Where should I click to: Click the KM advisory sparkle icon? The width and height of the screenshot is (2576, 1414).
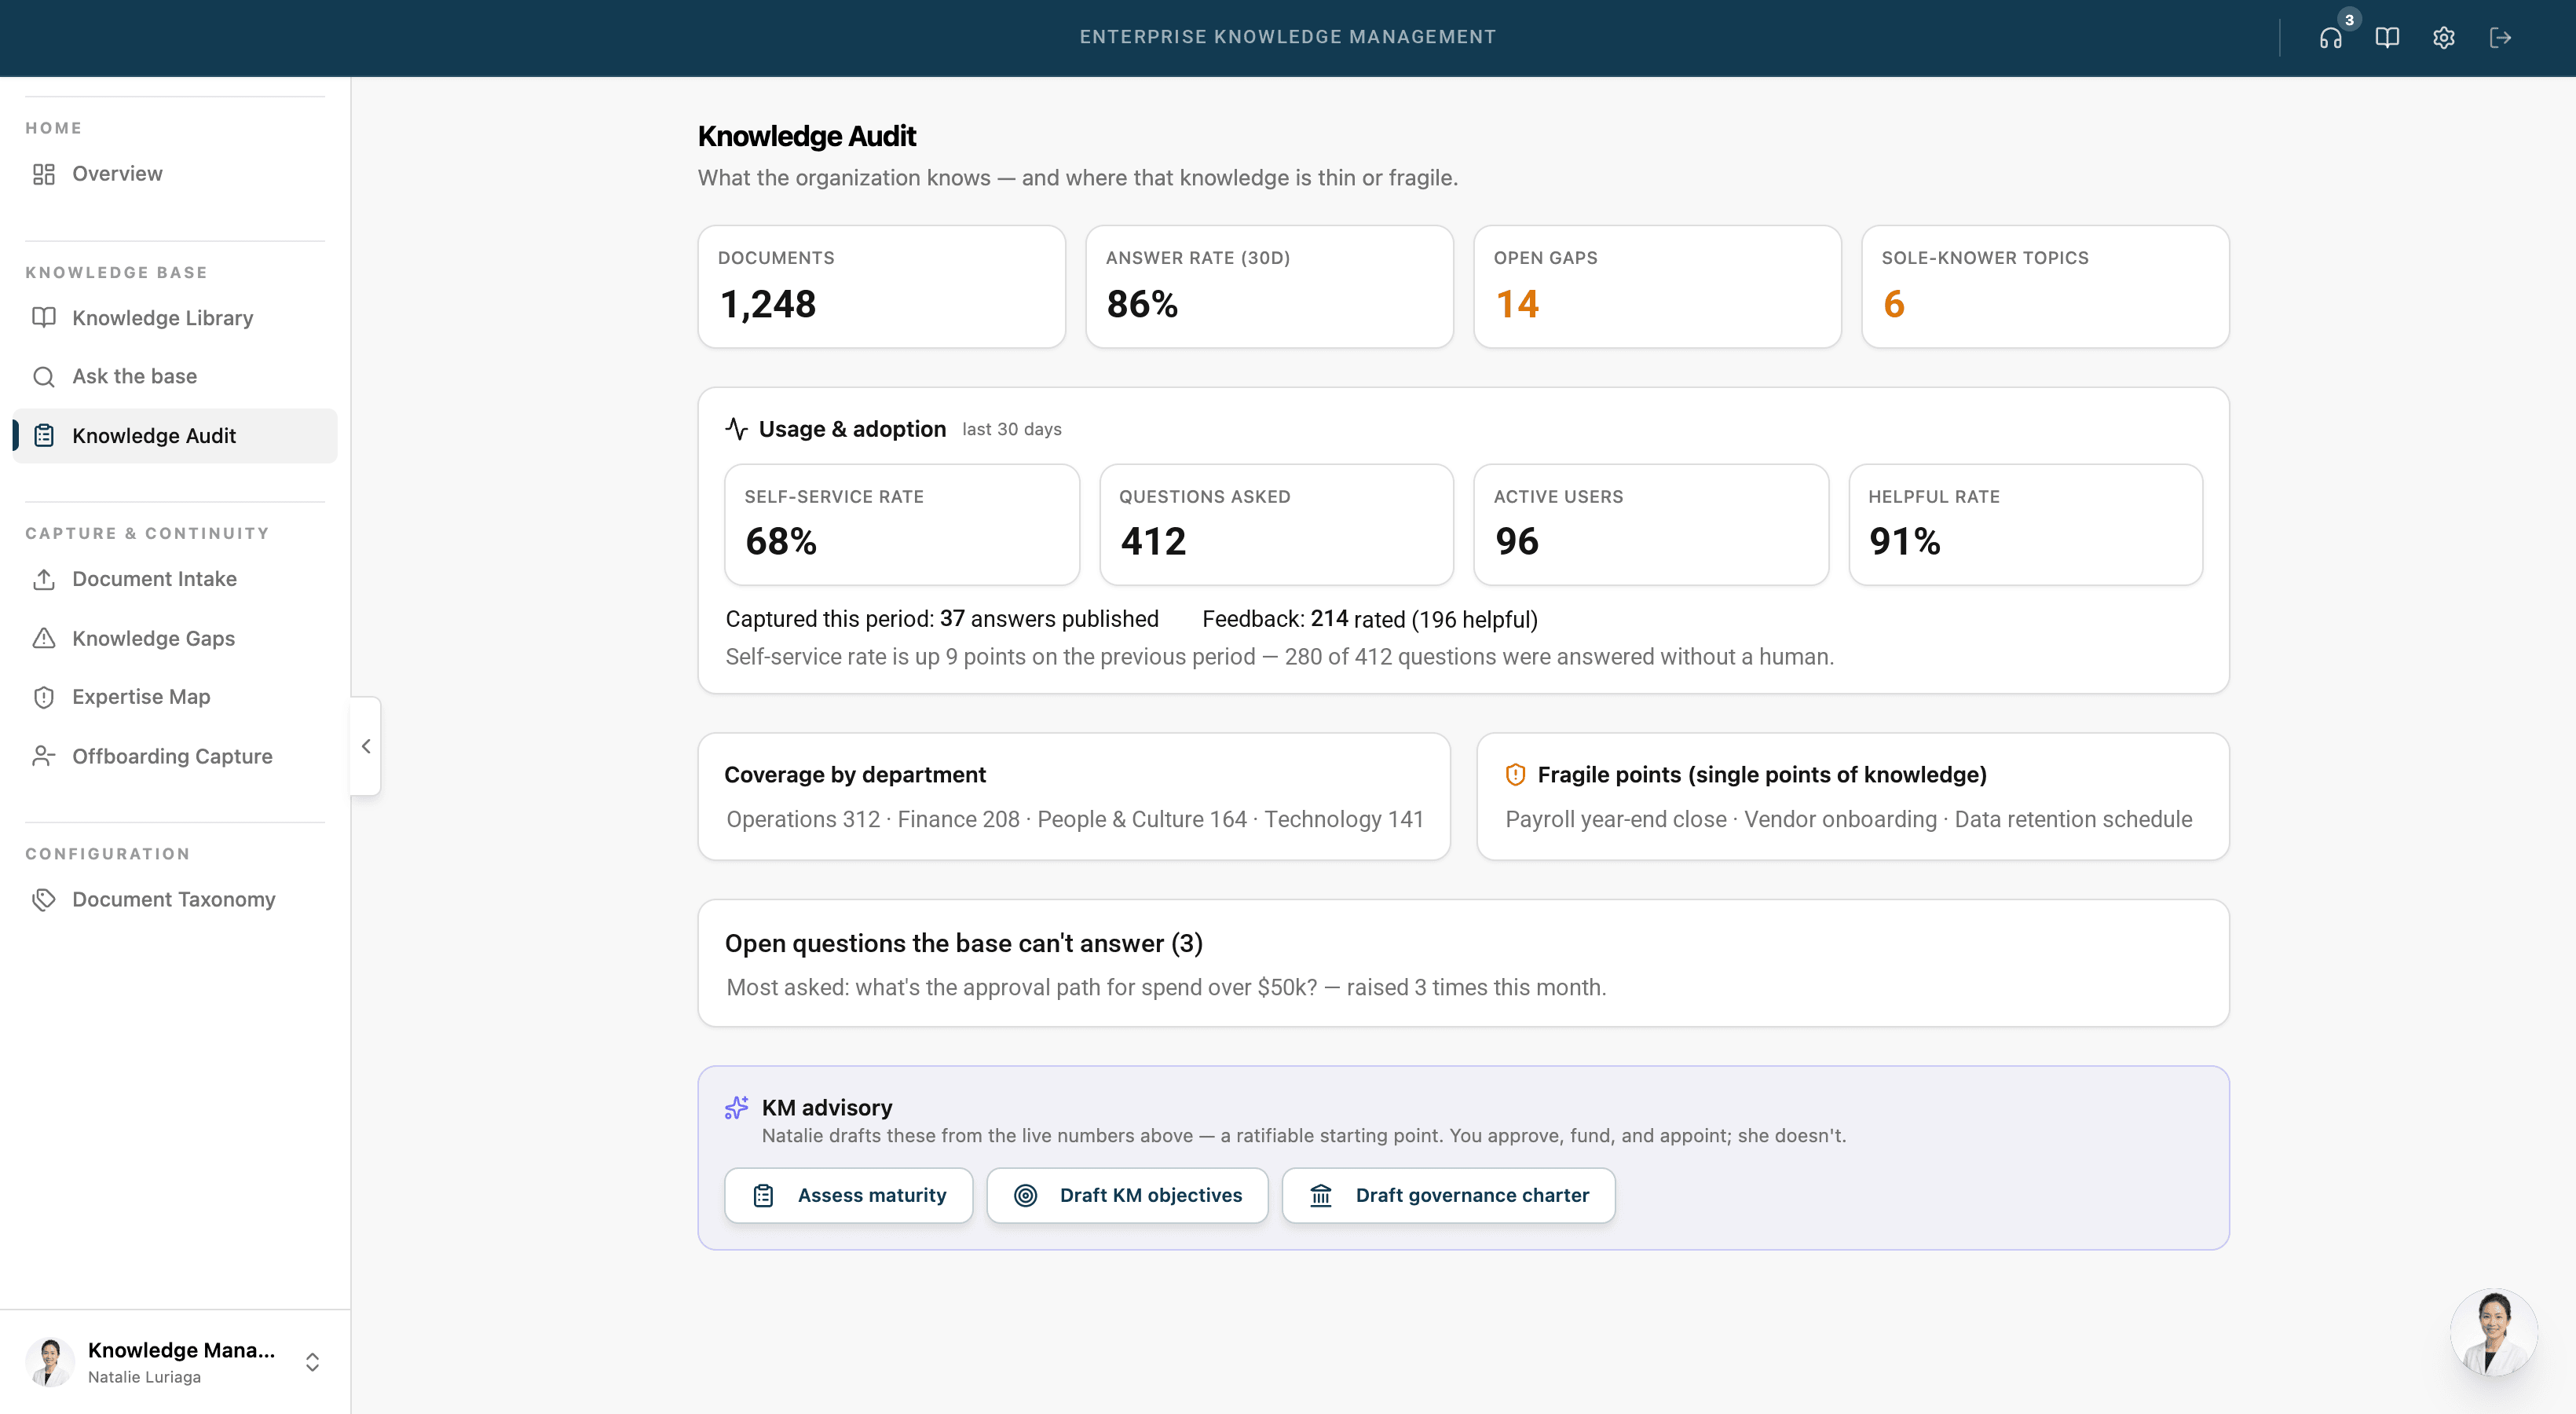(737, 1107)
